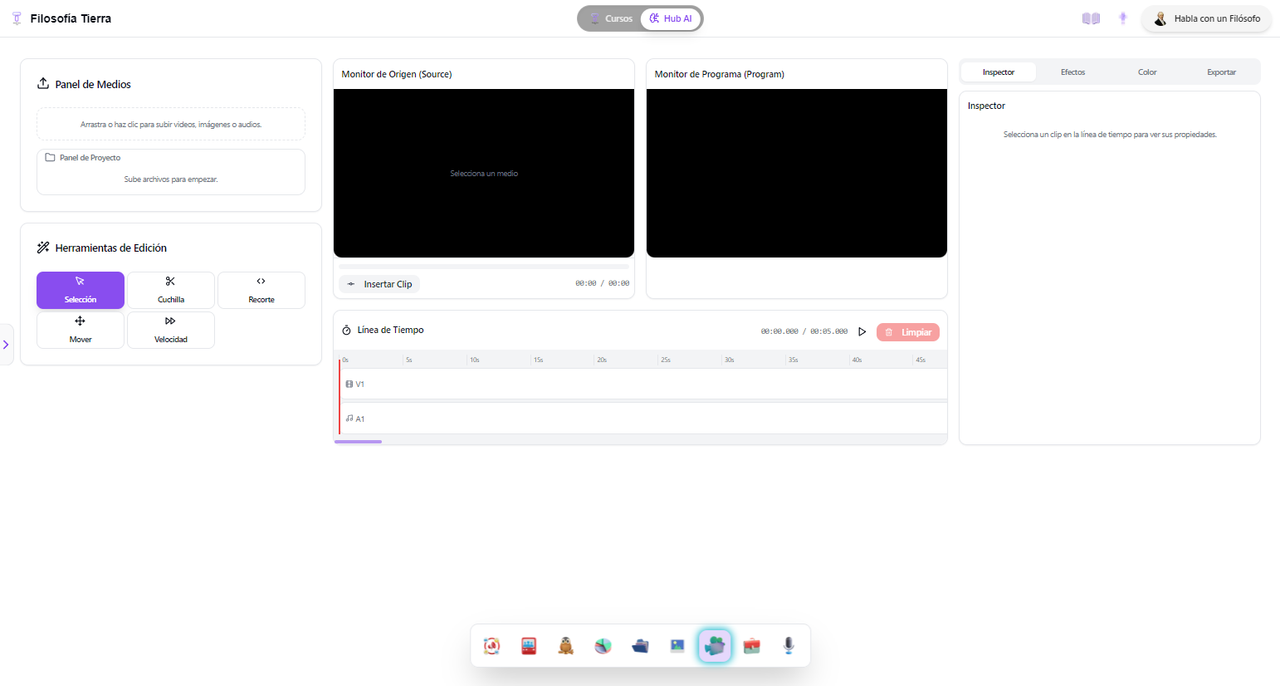Open the pie chart dock icon
The height and width of the screenshot is (686, 1280).
coord(603,646)
